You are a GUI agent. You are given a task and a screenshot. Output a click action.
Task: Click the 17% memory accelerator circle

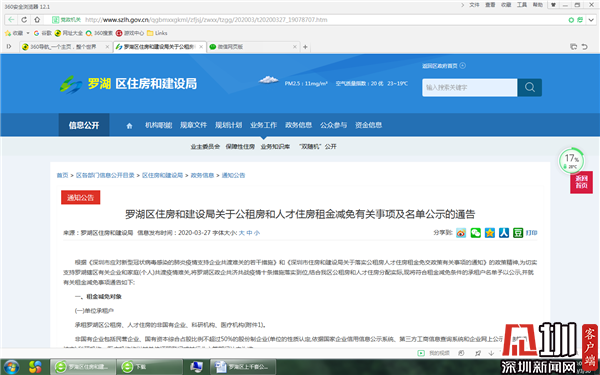pyautogui.click(x=571, y=161)
